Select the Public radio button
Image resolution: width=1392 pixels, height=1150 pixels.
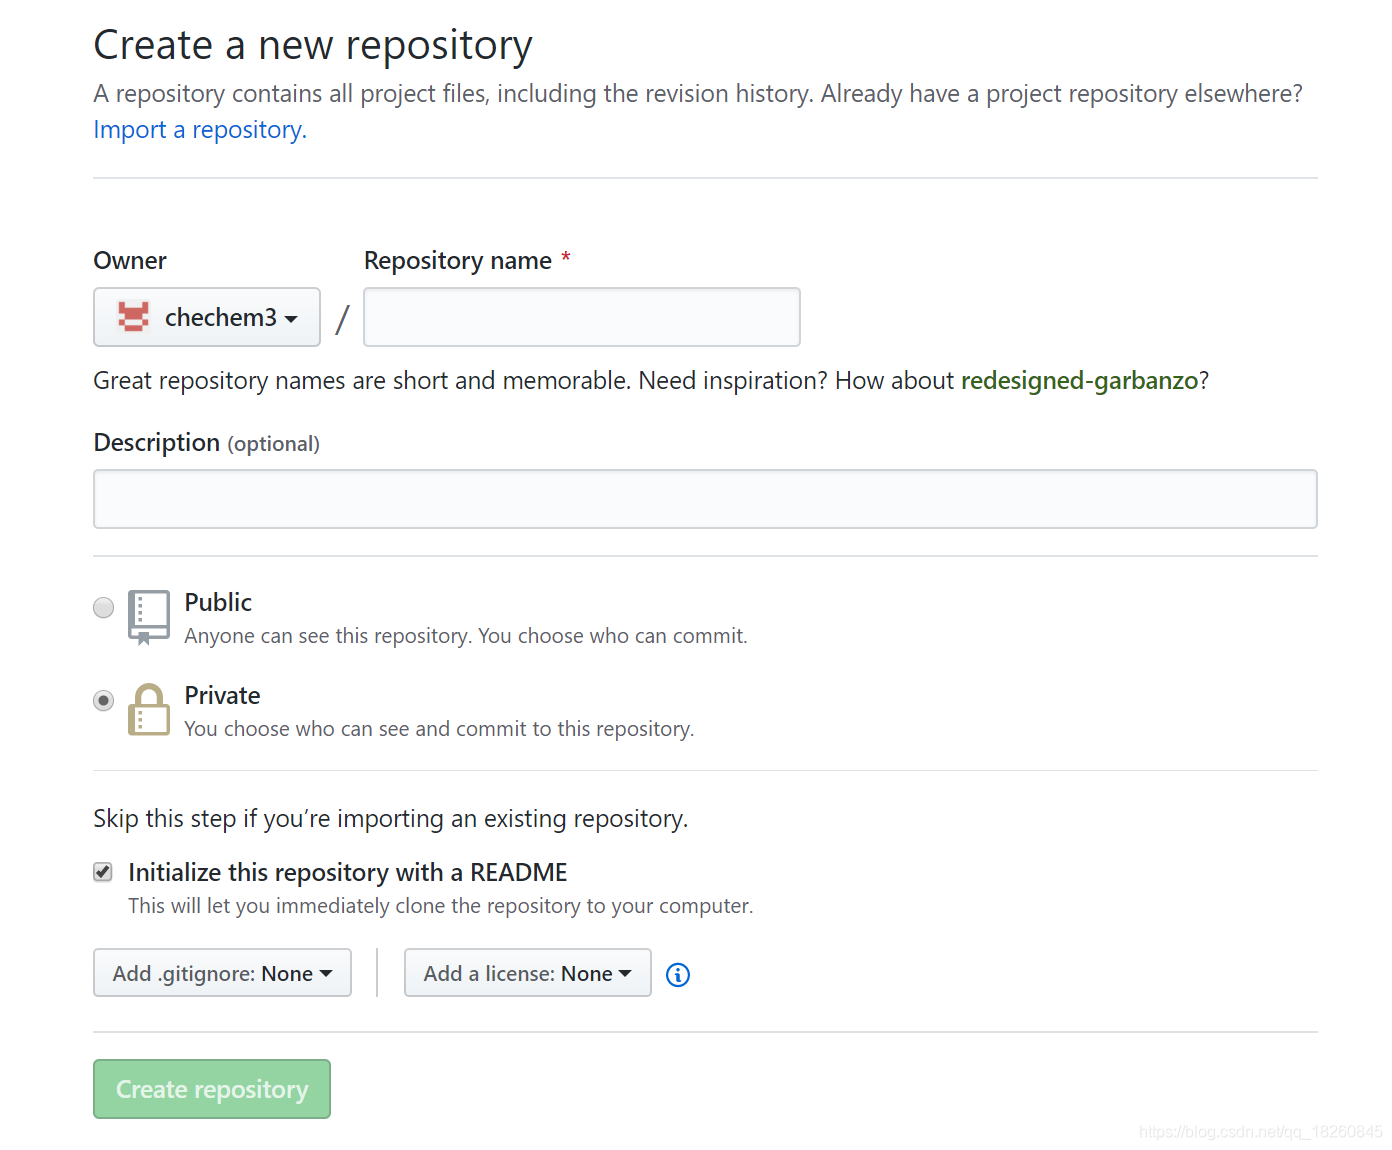103,607
